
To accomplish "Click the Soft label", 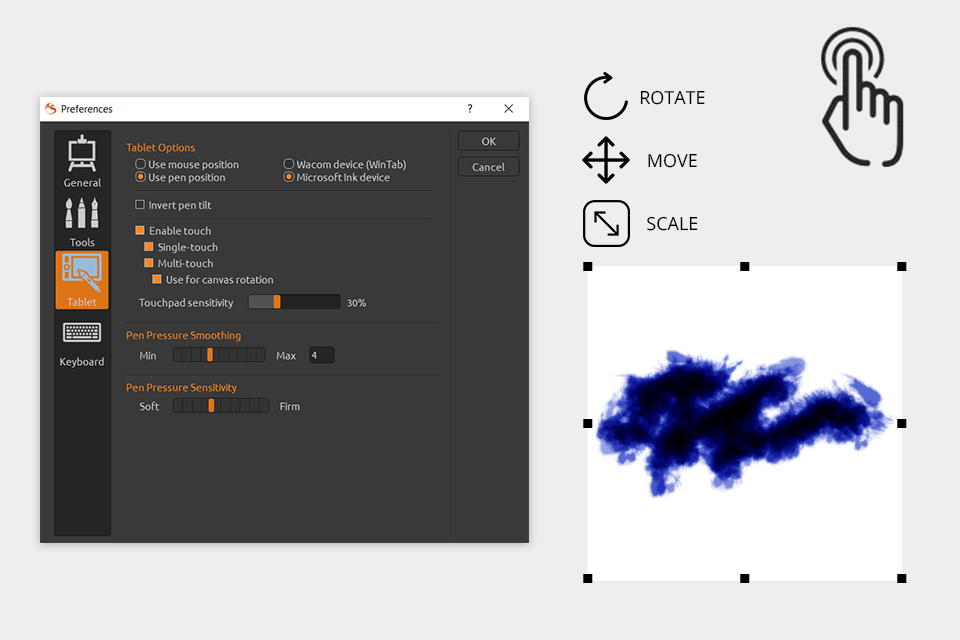I will coord(149,406).
